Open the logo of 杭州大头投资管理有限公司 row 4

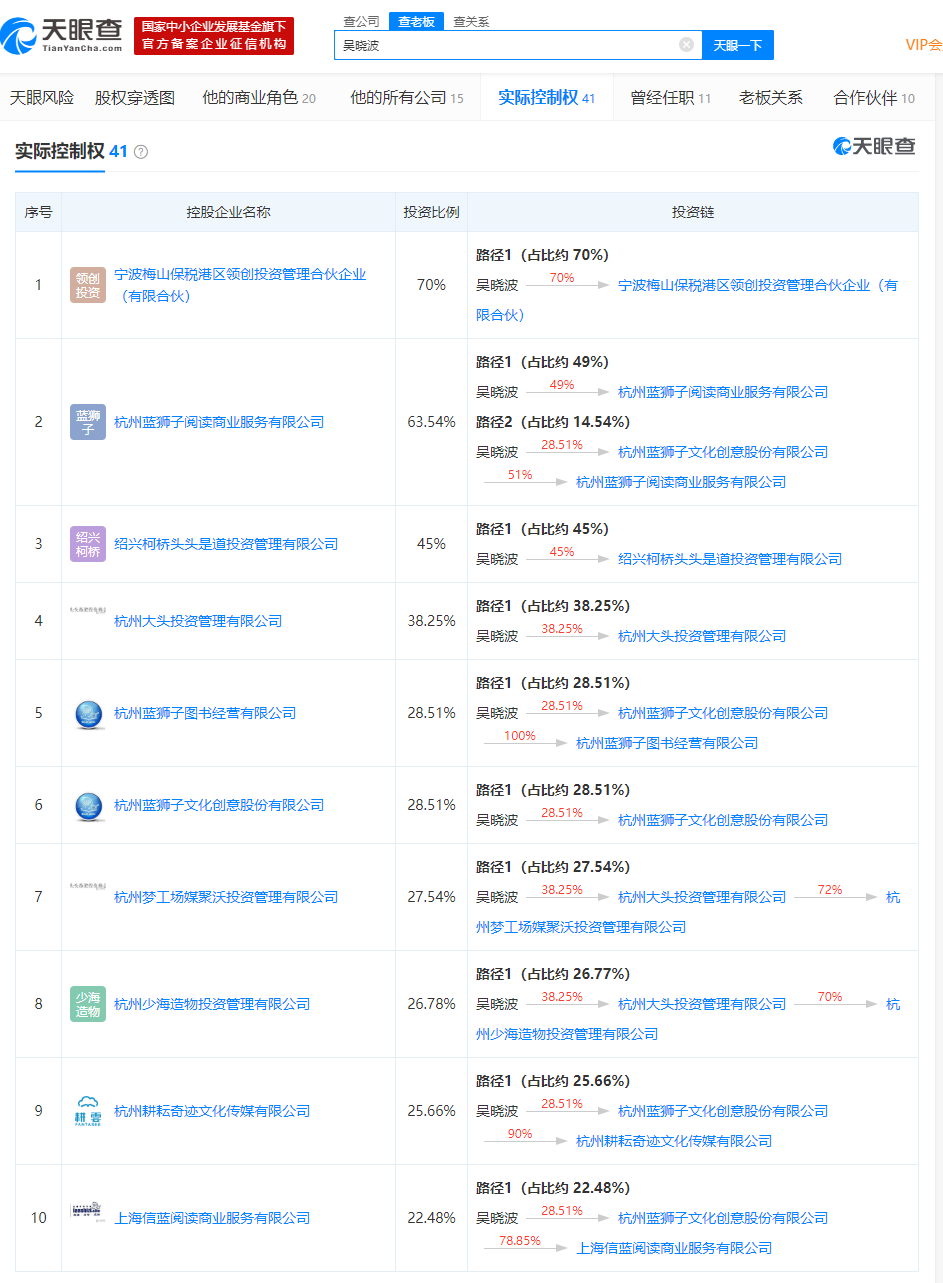tap(88, 610)
